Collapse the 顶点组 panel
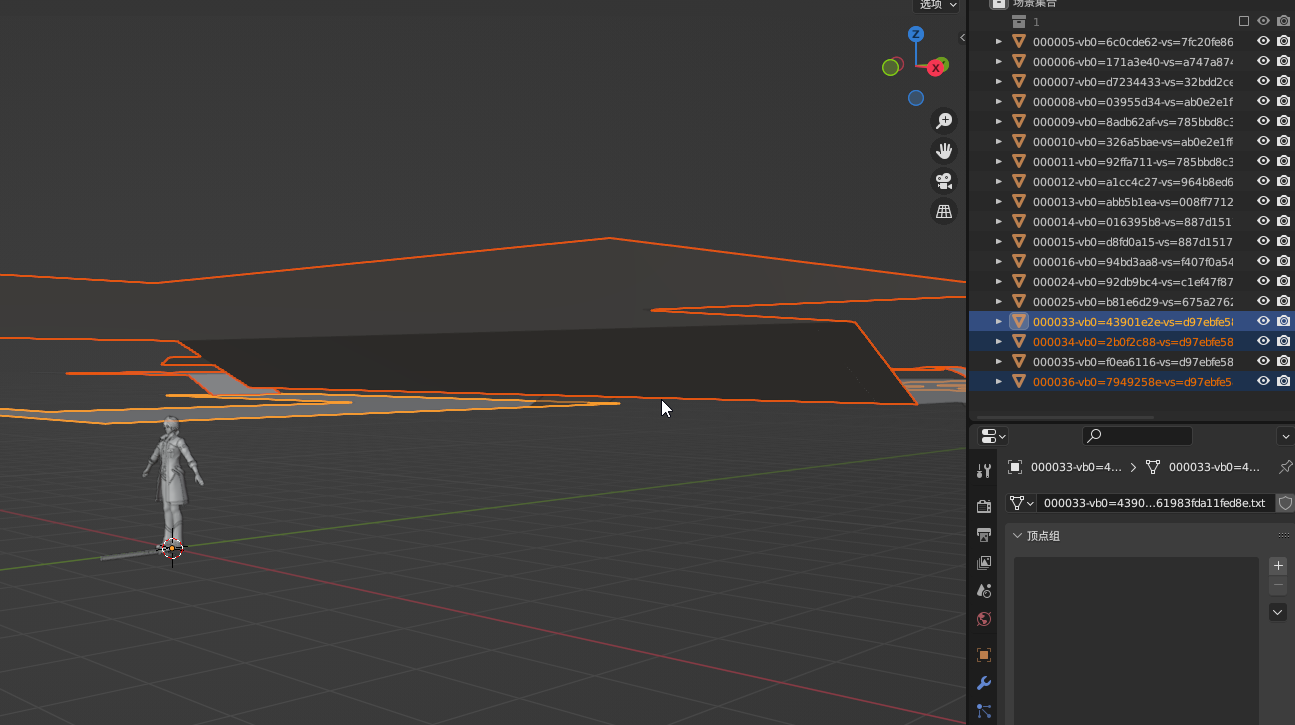The width and height of the screenshot is (1295, 725). point(1018,536)
